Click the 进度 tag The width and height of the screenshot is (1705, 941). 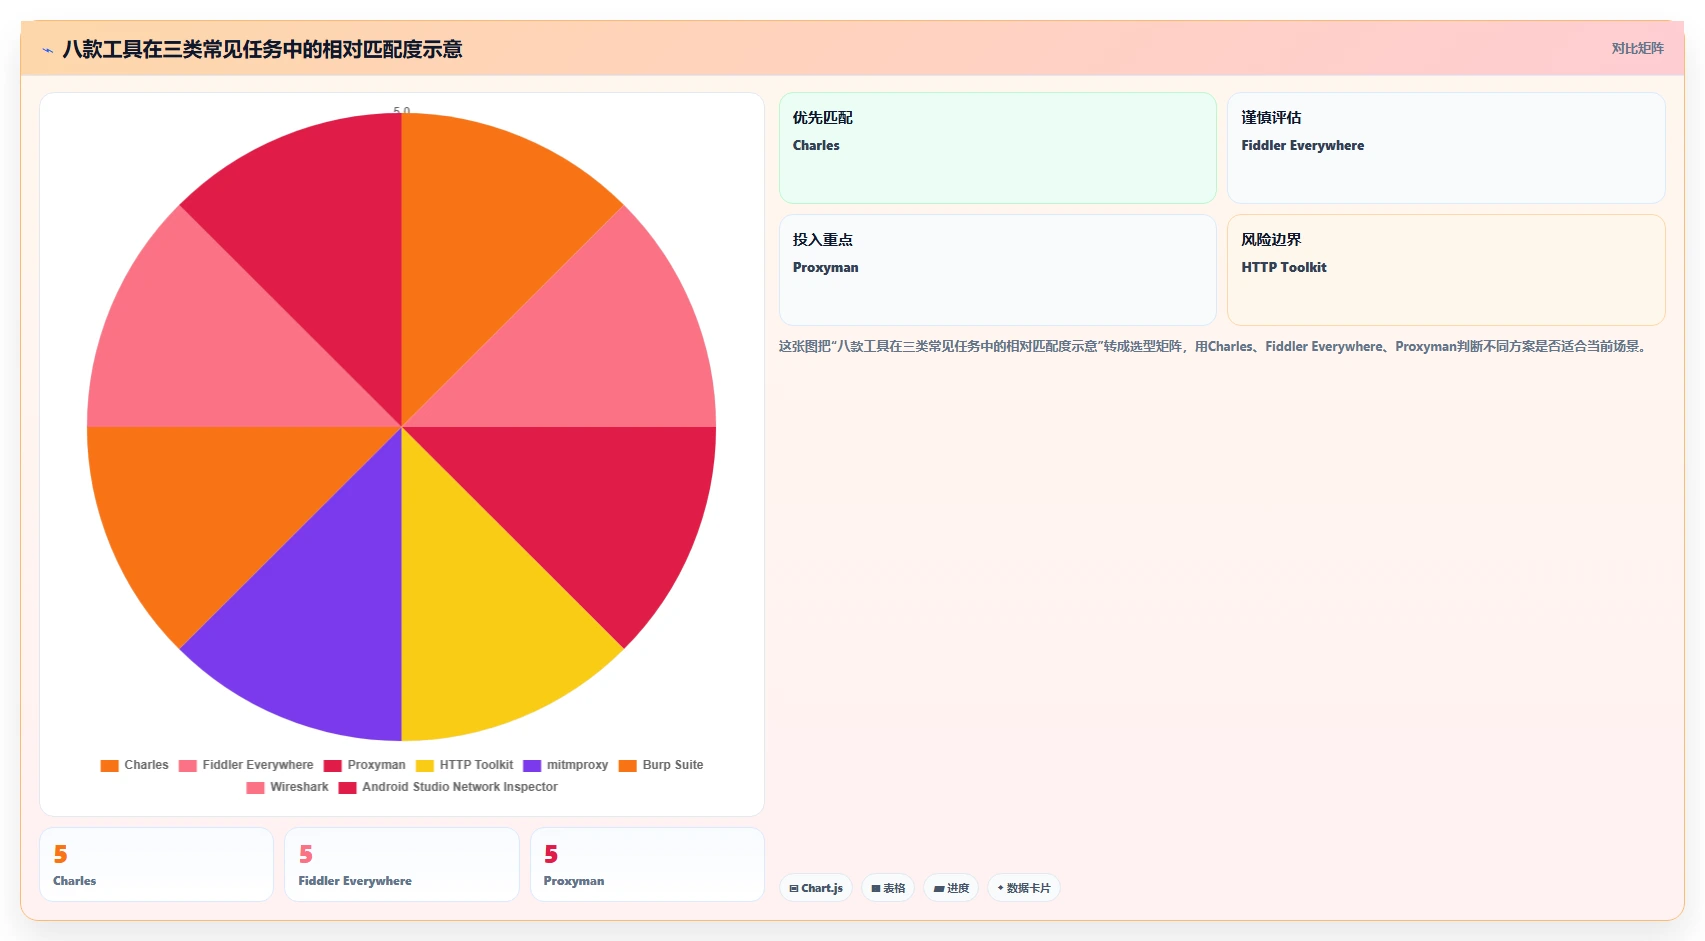click(x=951, y=888)
